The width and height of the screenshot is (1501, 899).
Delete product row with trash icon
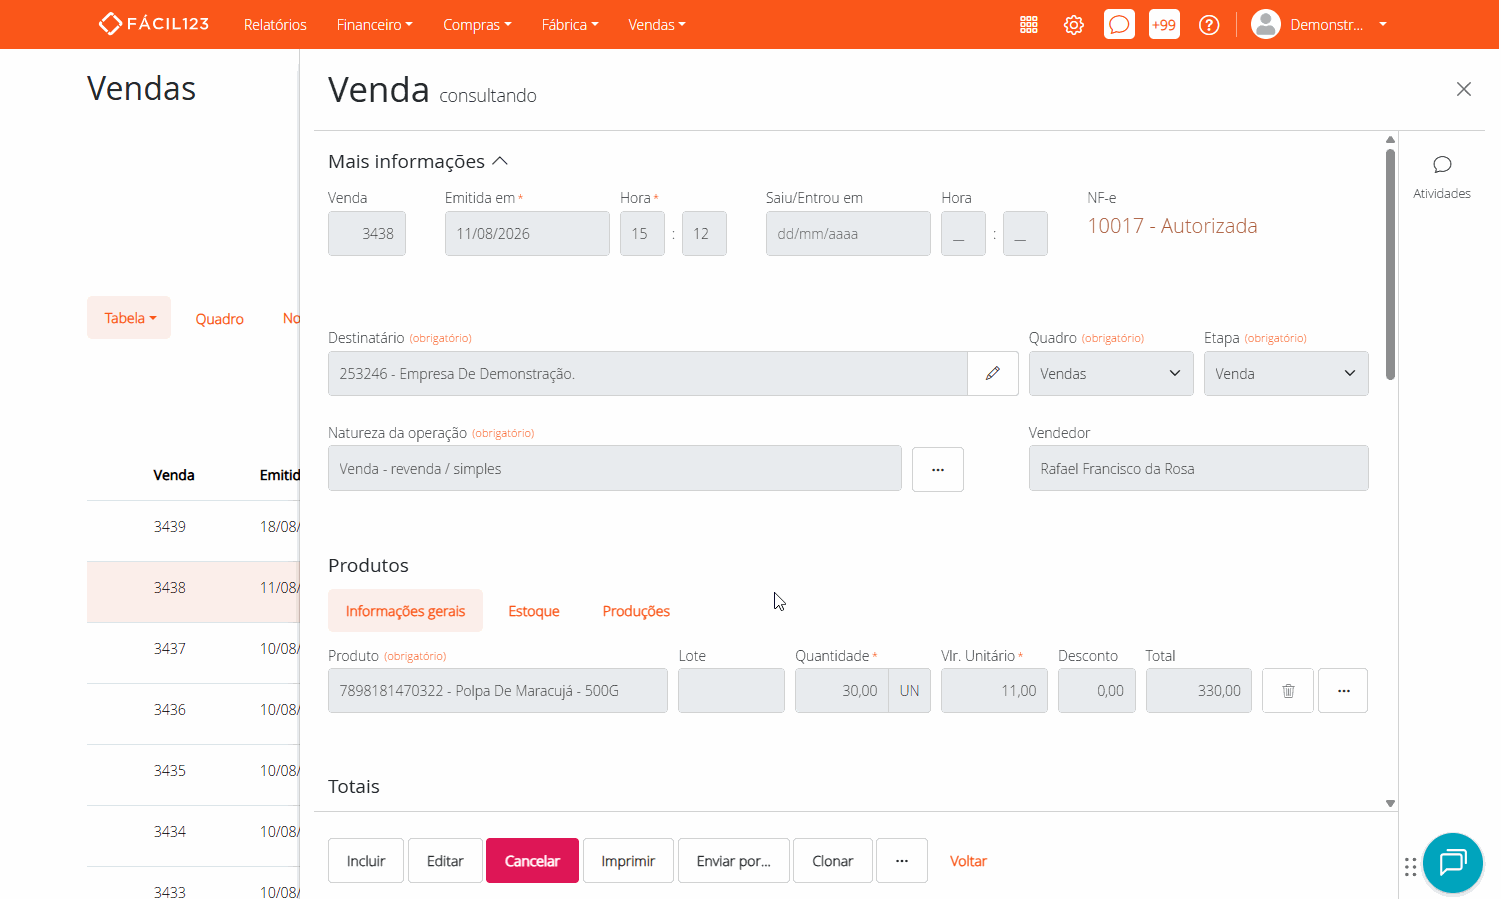pyautogui.click(x=1288, y=691)
